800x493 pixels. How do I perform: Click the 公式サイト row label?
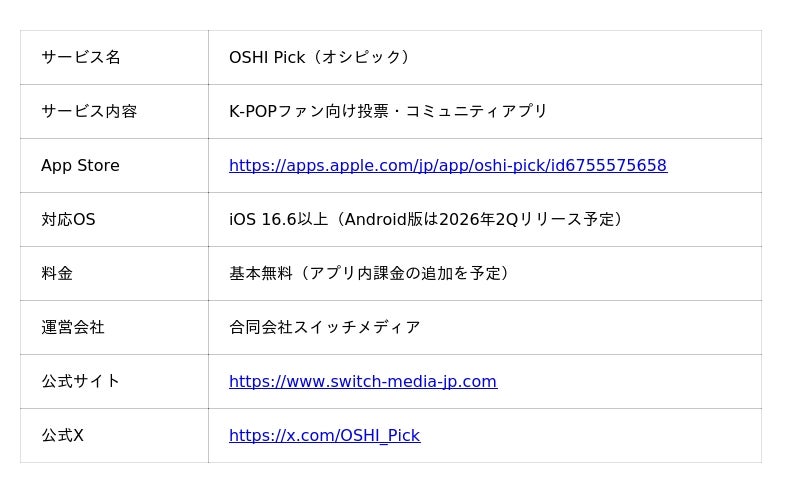[80, 382]
